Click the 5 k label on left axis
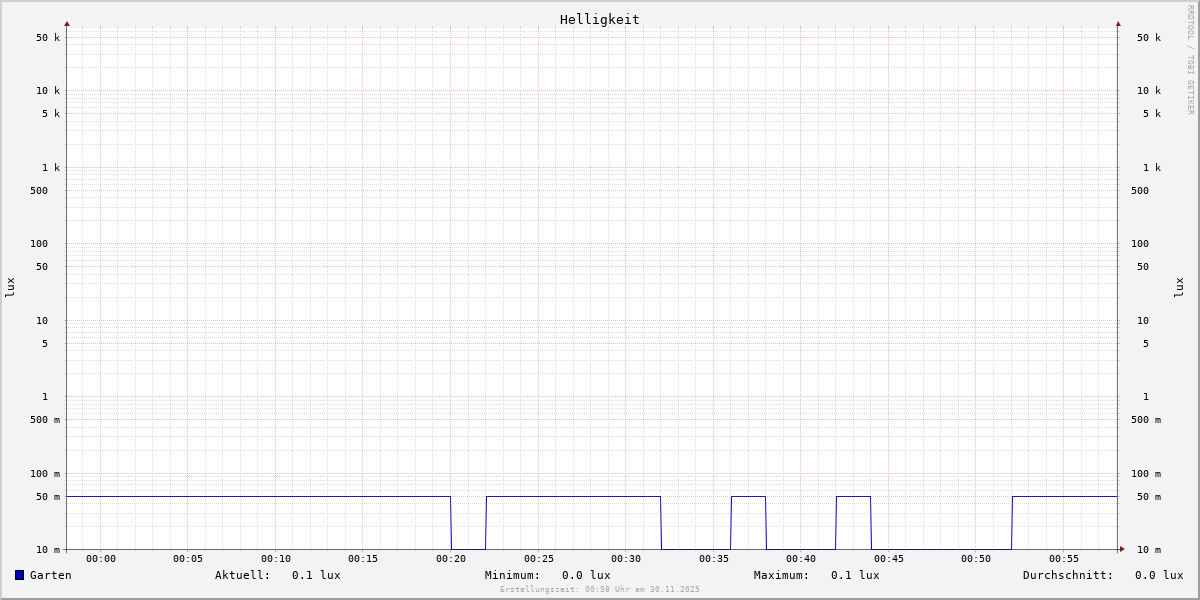This screenshot has height=600, width=1200. 51,114
